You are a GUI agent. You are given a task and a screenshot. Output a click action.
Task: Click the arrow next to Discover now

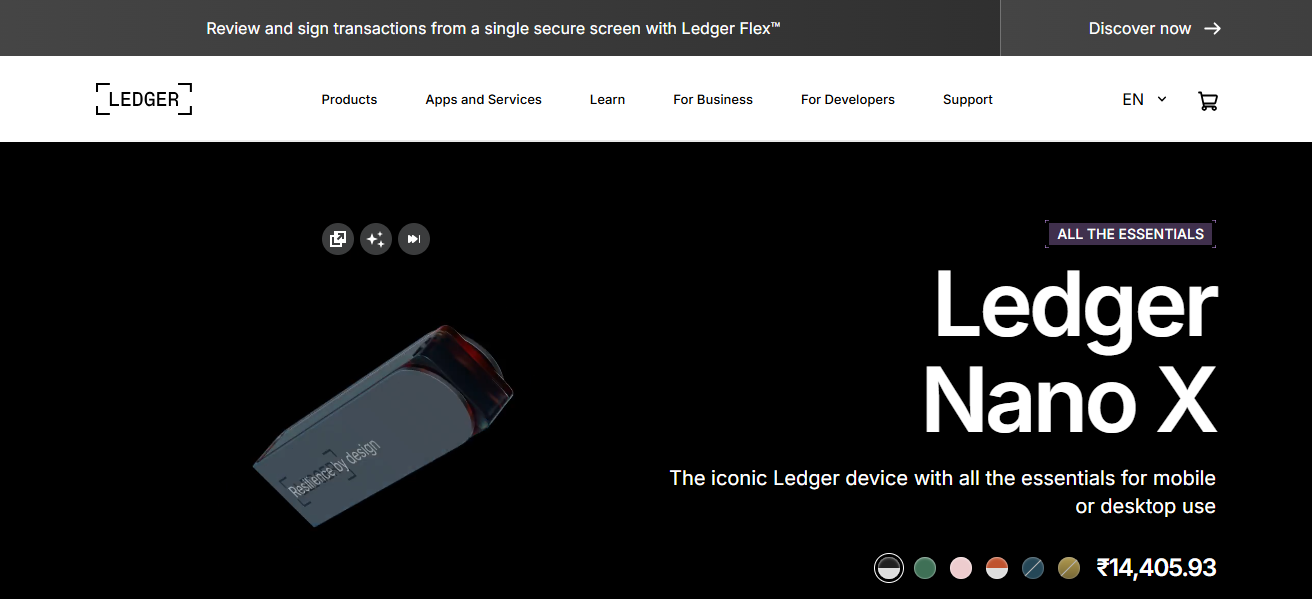(x=1212, y=28)
